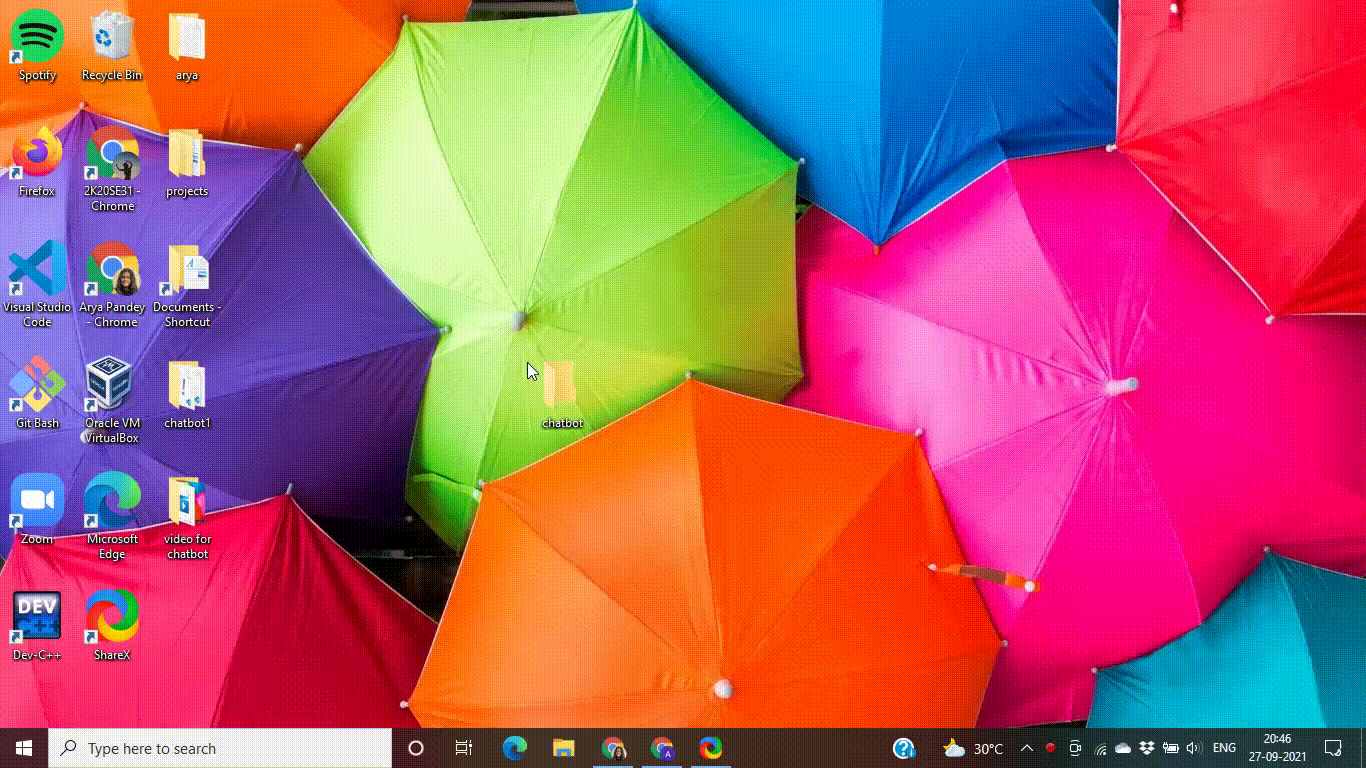Open the Dropbox tray icon

[1145, 748]
